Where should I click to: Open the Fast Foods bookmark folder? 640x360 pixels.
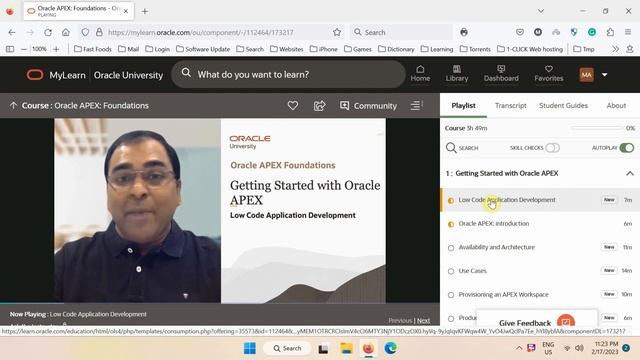[x=93, y=49]
